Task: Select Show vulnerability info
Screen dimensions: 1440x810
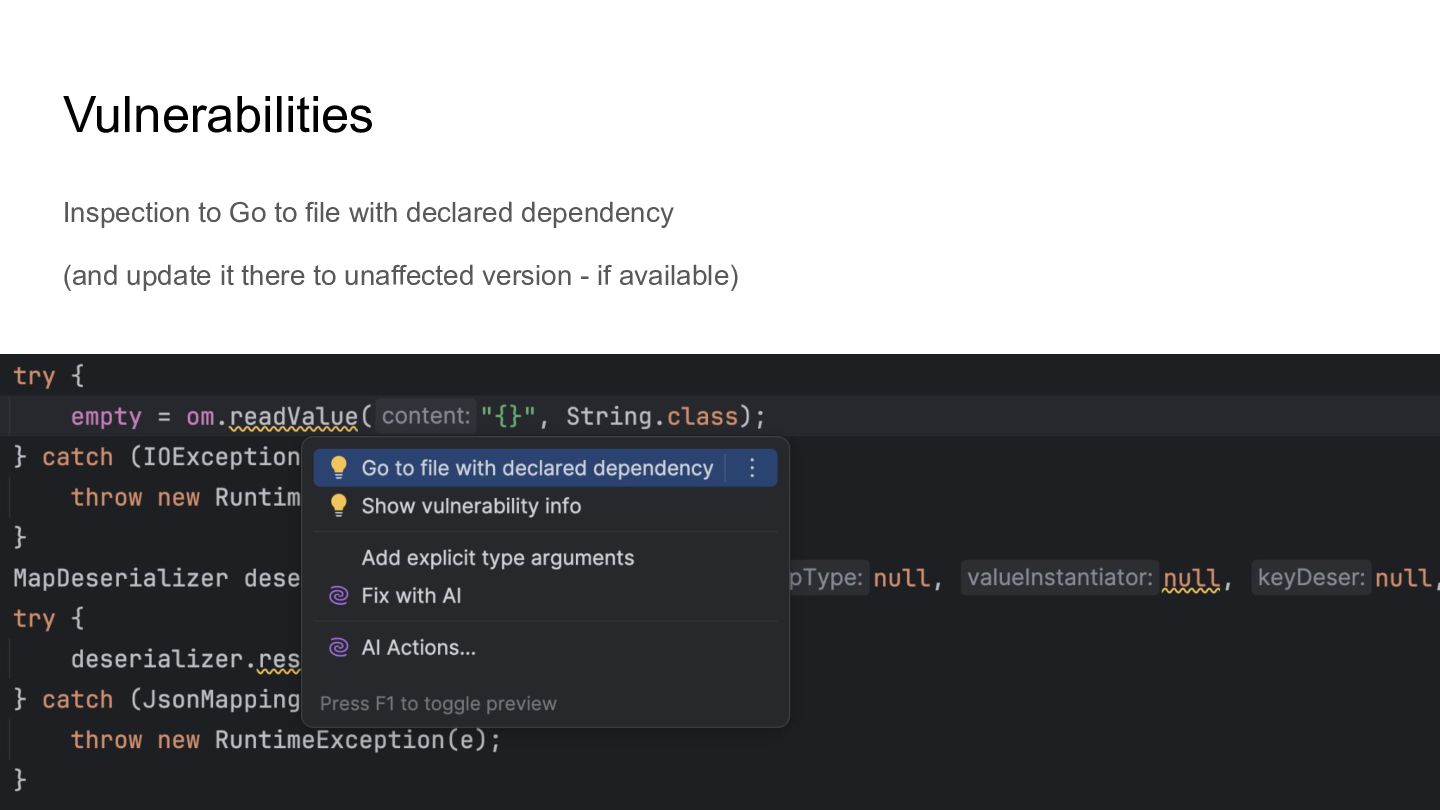Action: (471, 506)
